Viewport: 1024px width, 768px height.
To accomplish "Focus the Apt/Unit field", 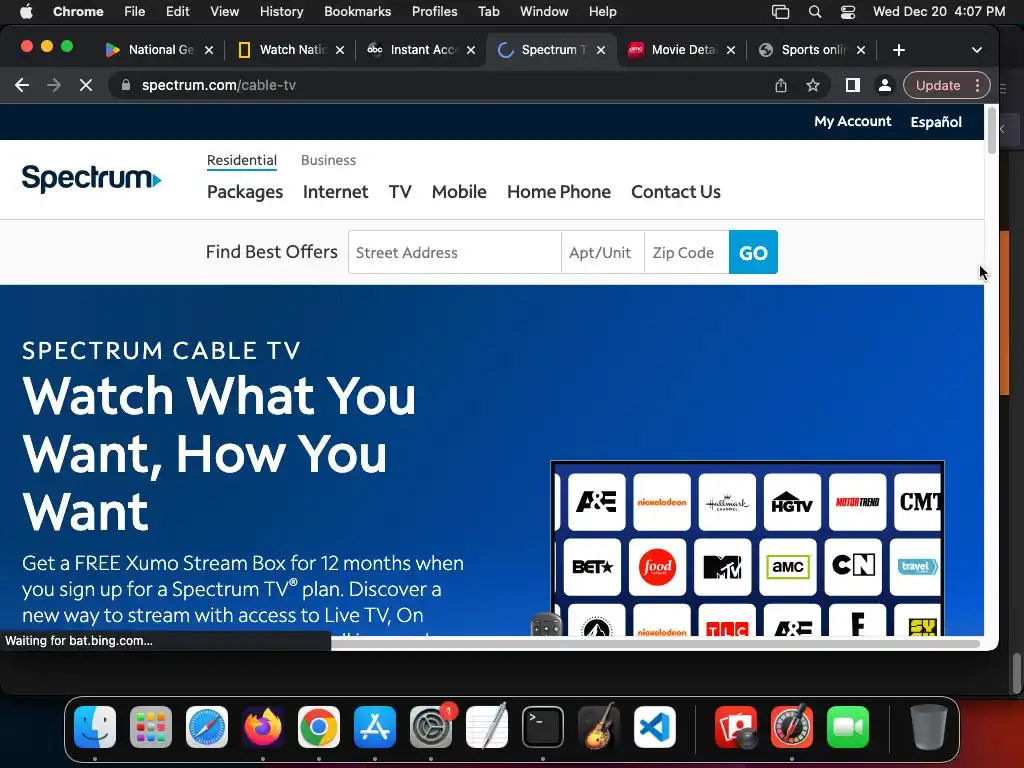I will coord(602,252).
